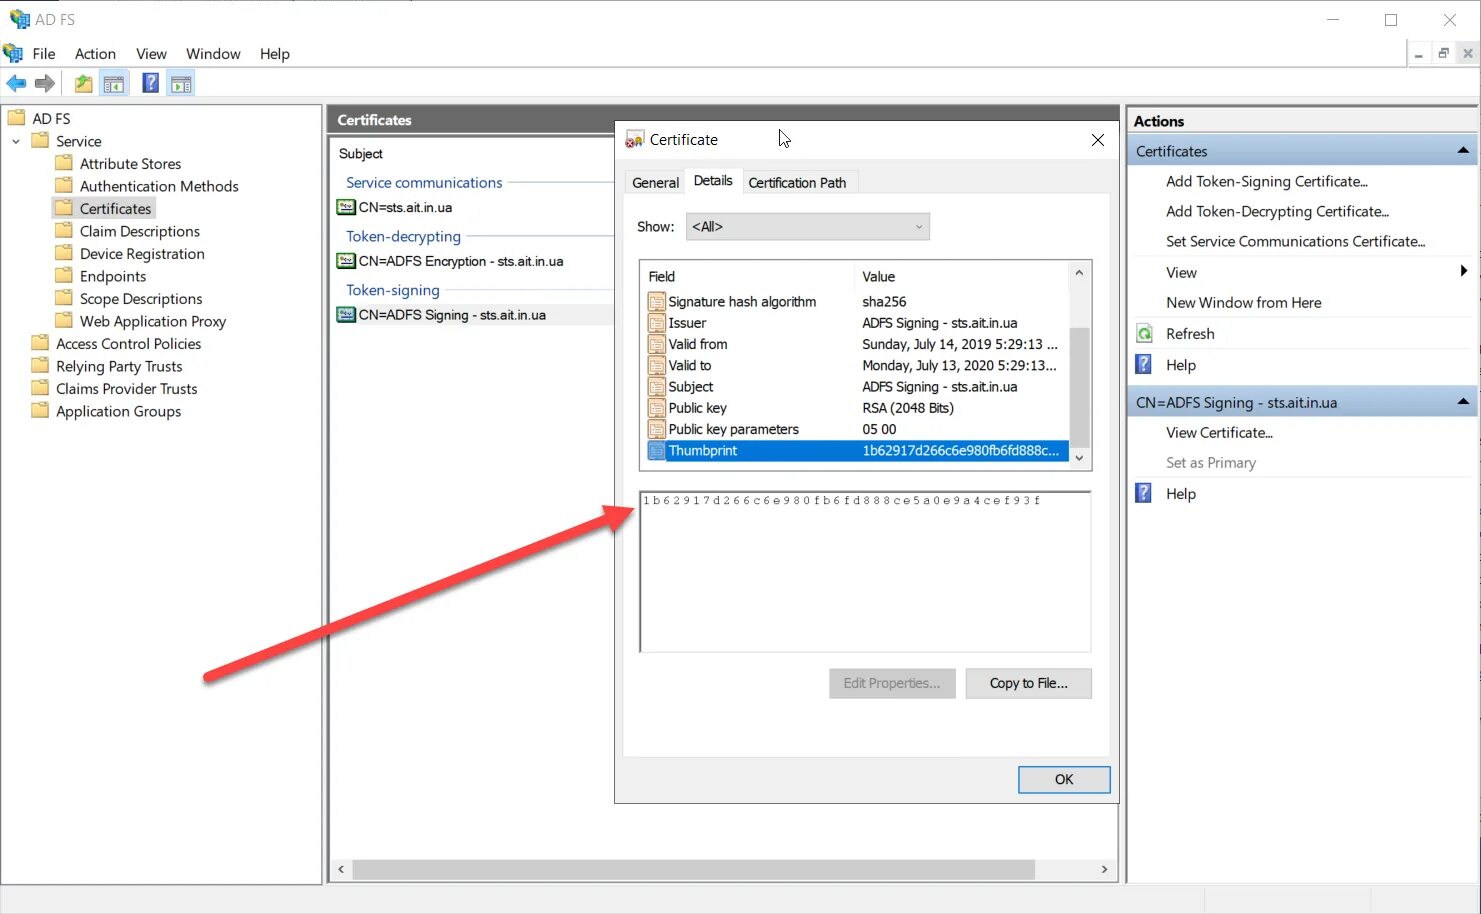This screenshot has height=914, width=1481.
Task: Open Claim Descriptions node
Action: (140, 231)
